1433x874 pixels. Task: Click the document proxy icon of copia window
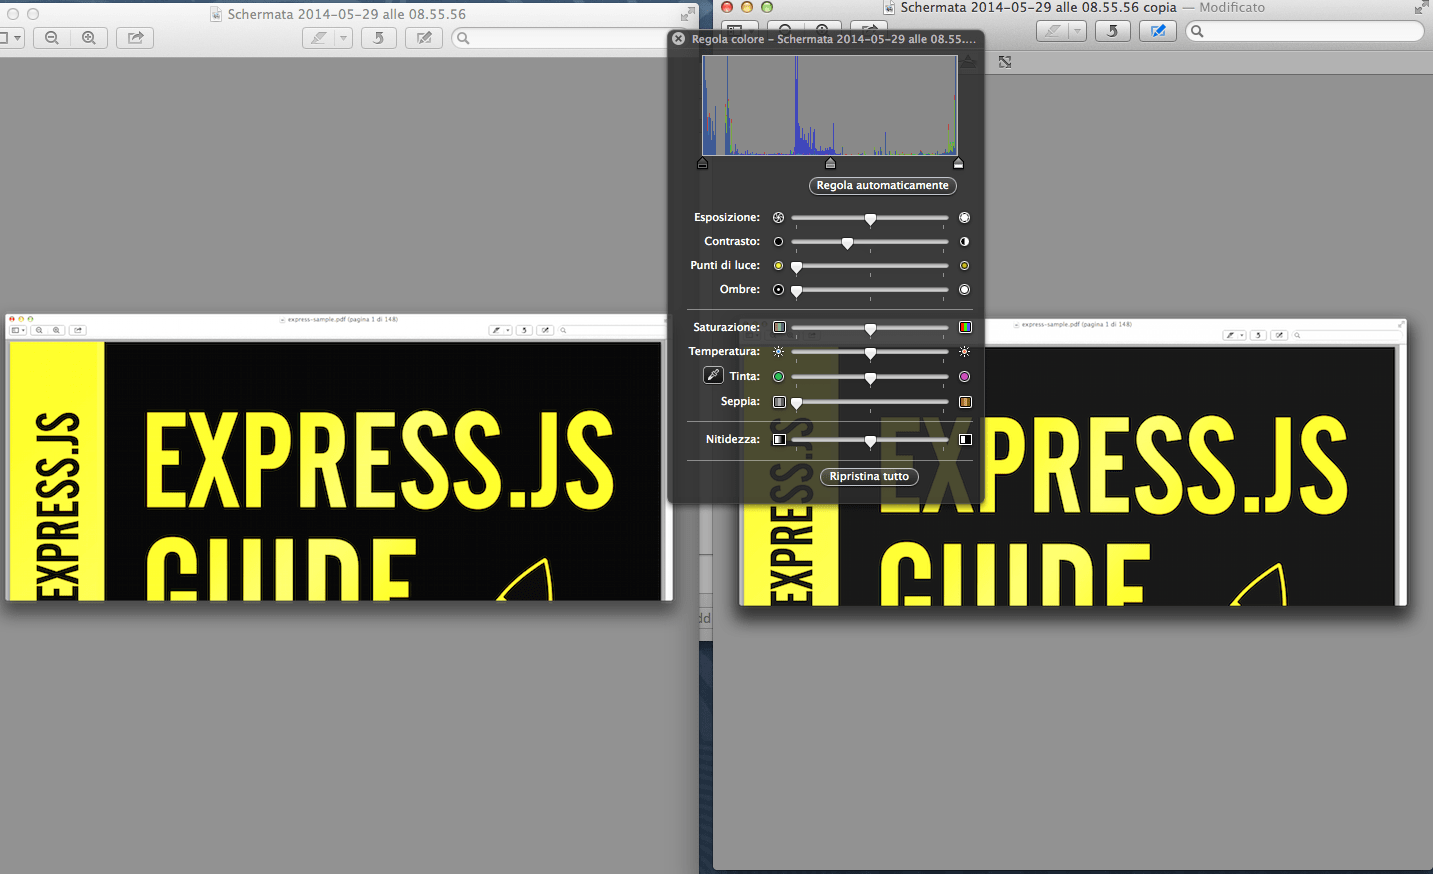click(x=889, y=8)
